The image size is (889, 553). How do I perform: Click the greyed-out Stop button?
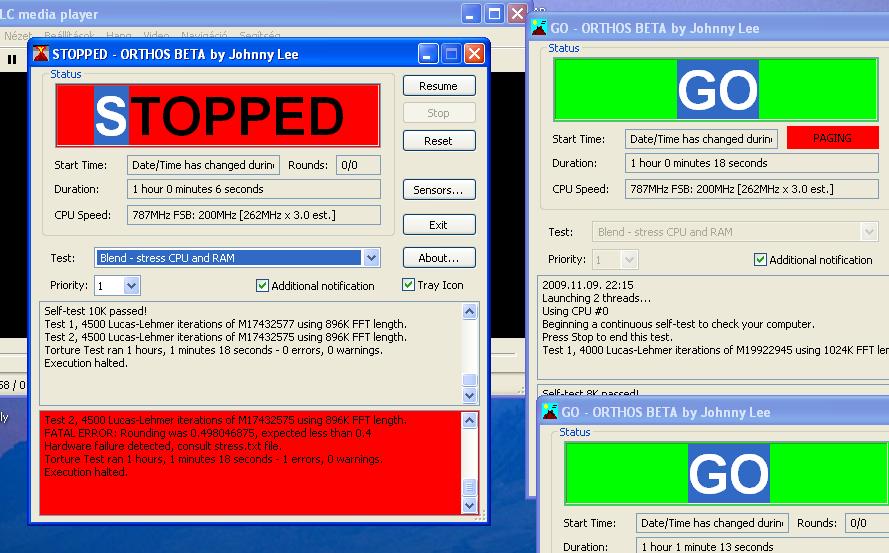(439, 113)
